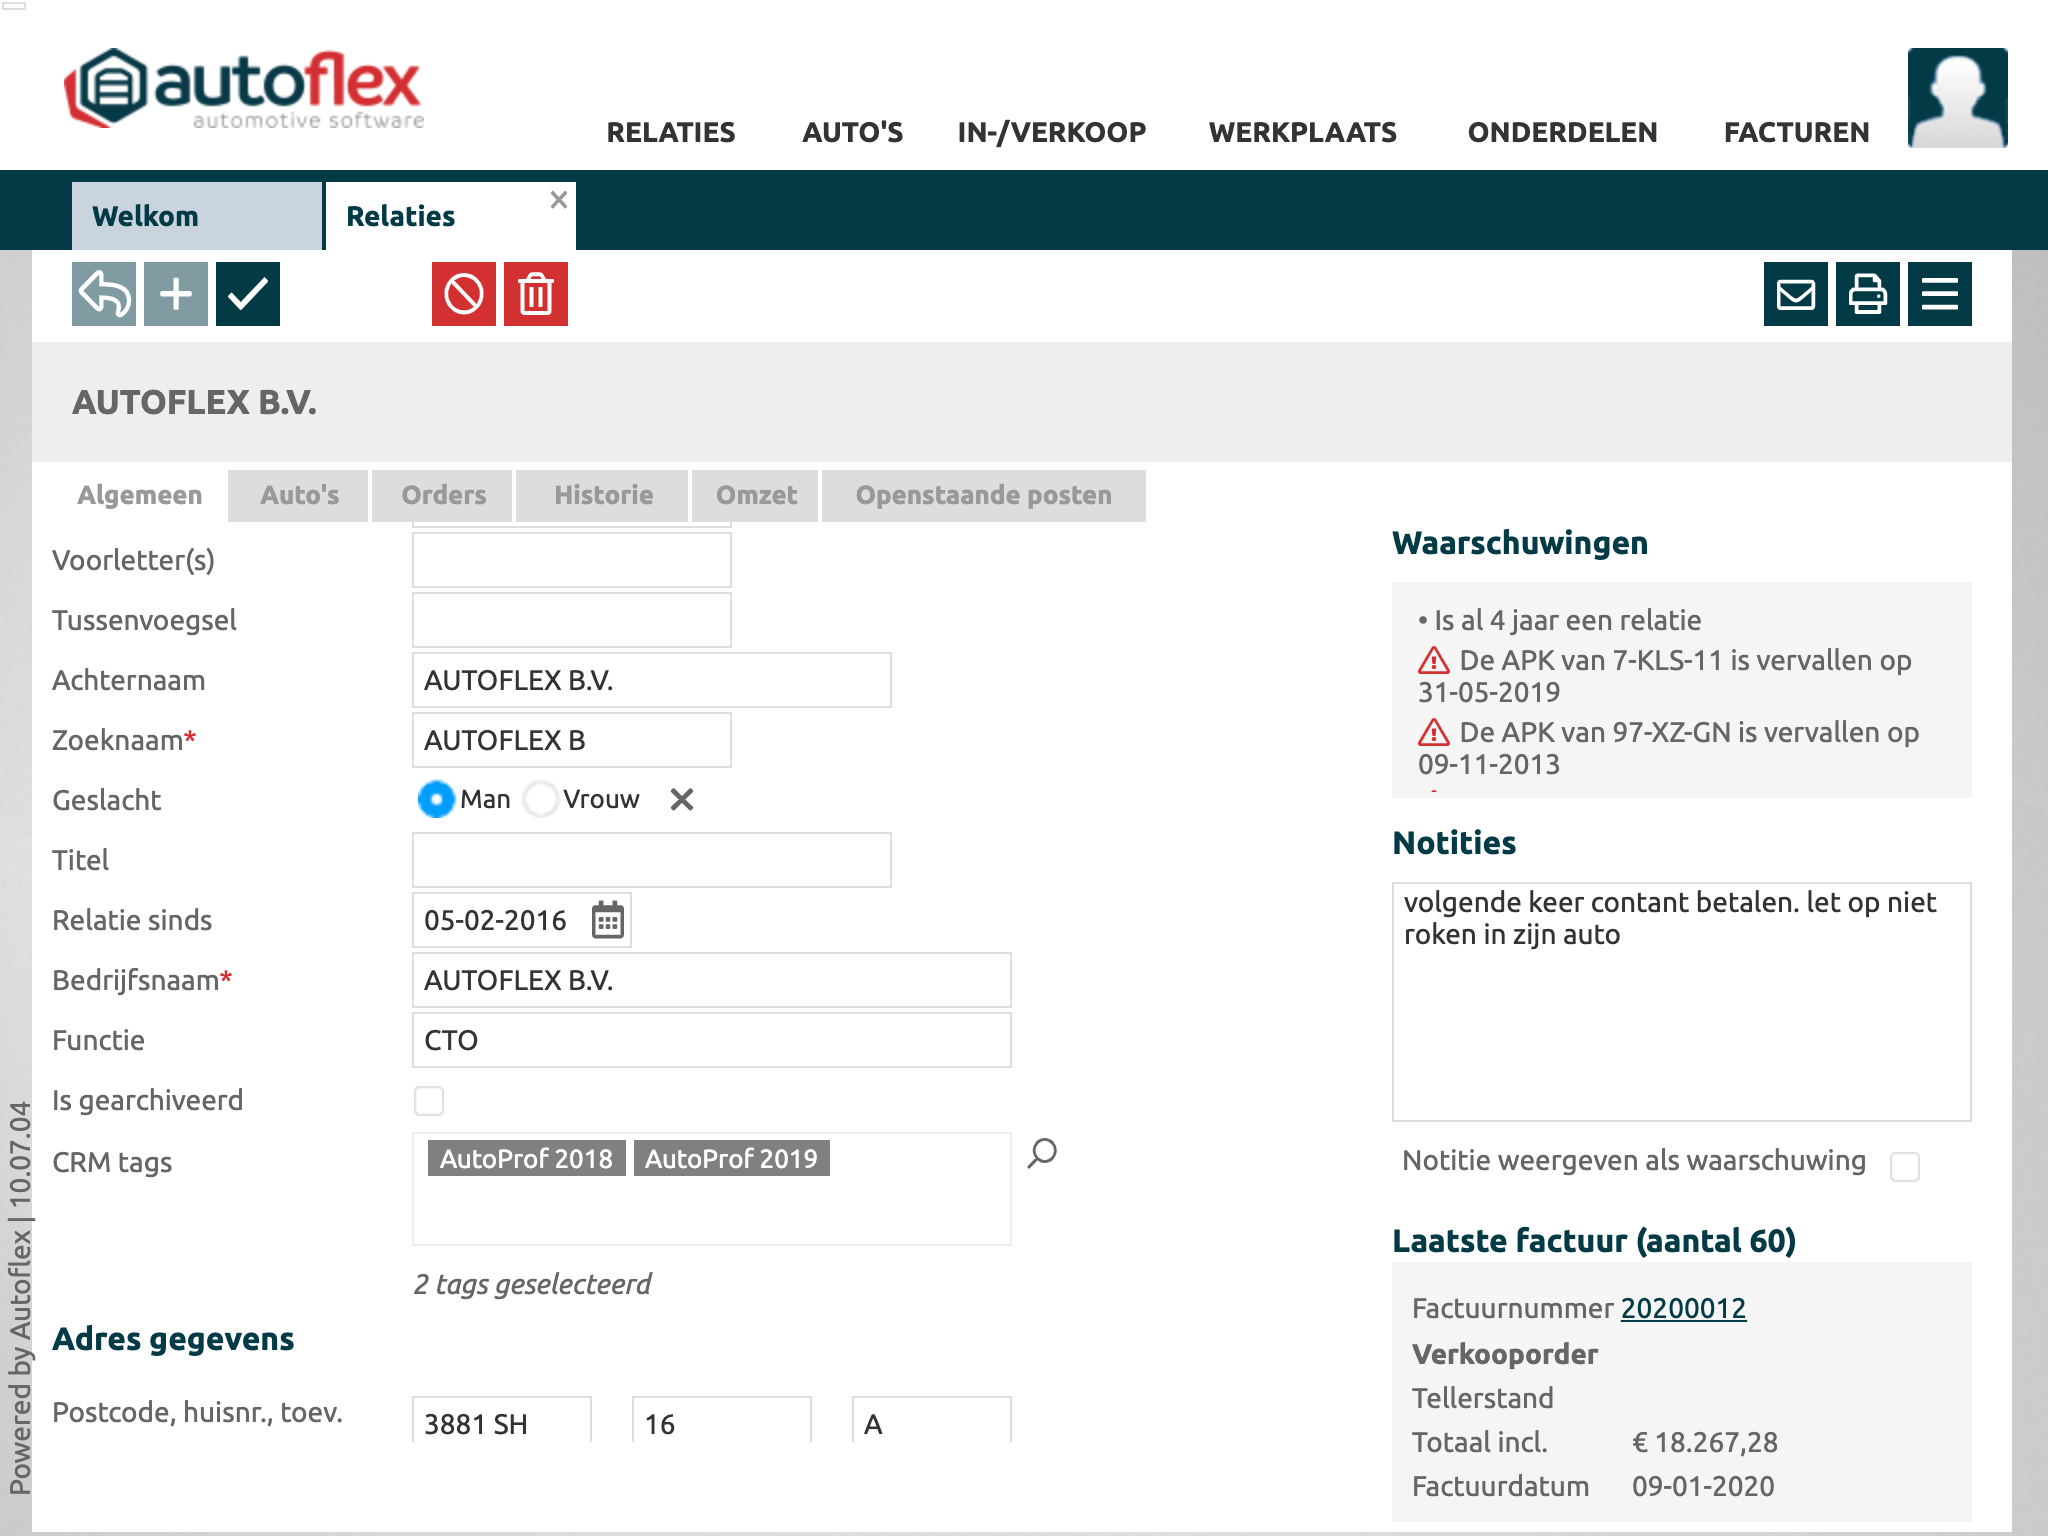Select the Vrouw radio button
Screen dimensions: 2048x1536
tap(541, 799)
